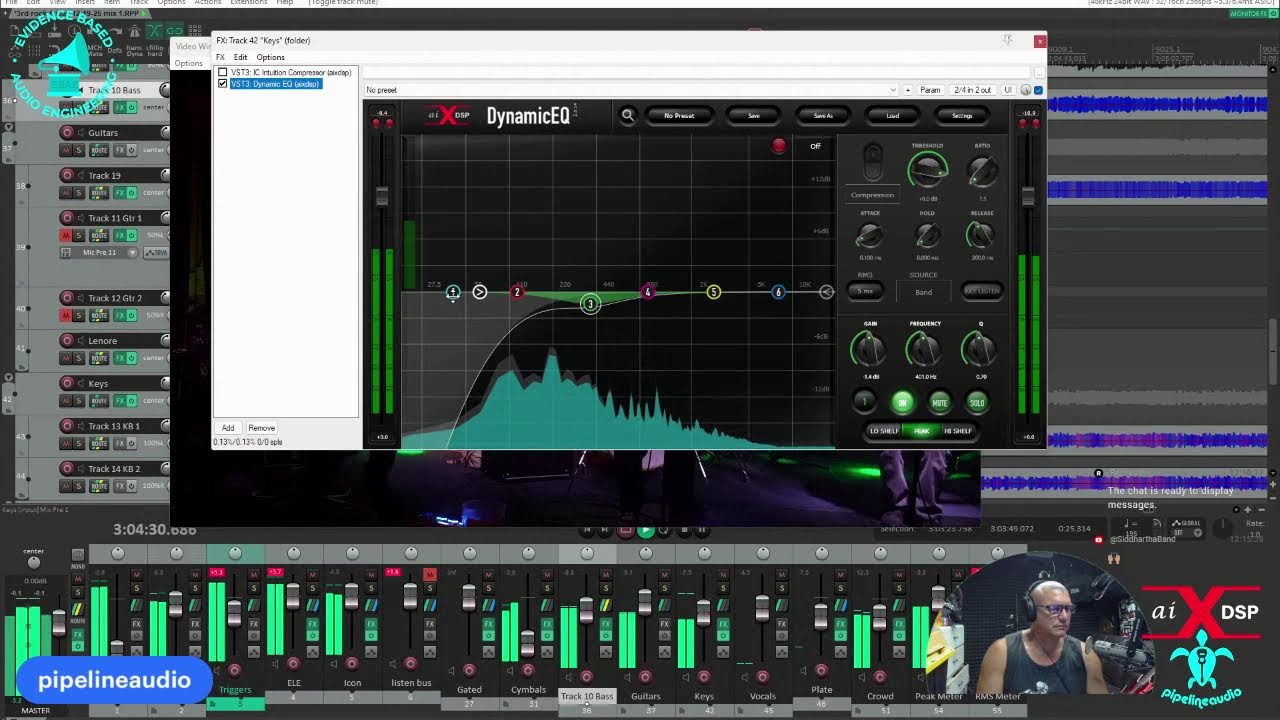Select HI SHELF filter type

tap(957, 431)
